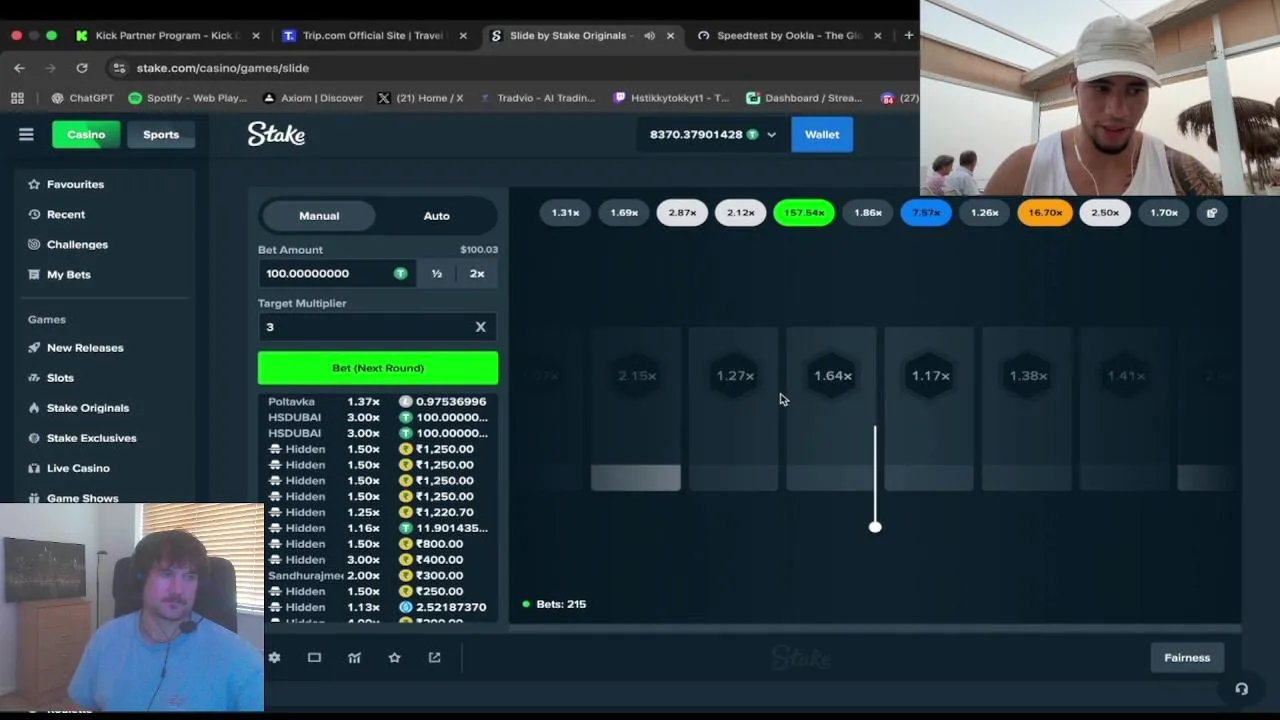1280x720 pixels.
Task: Open Axiom Discover bookmark
Action: [312, 98]
